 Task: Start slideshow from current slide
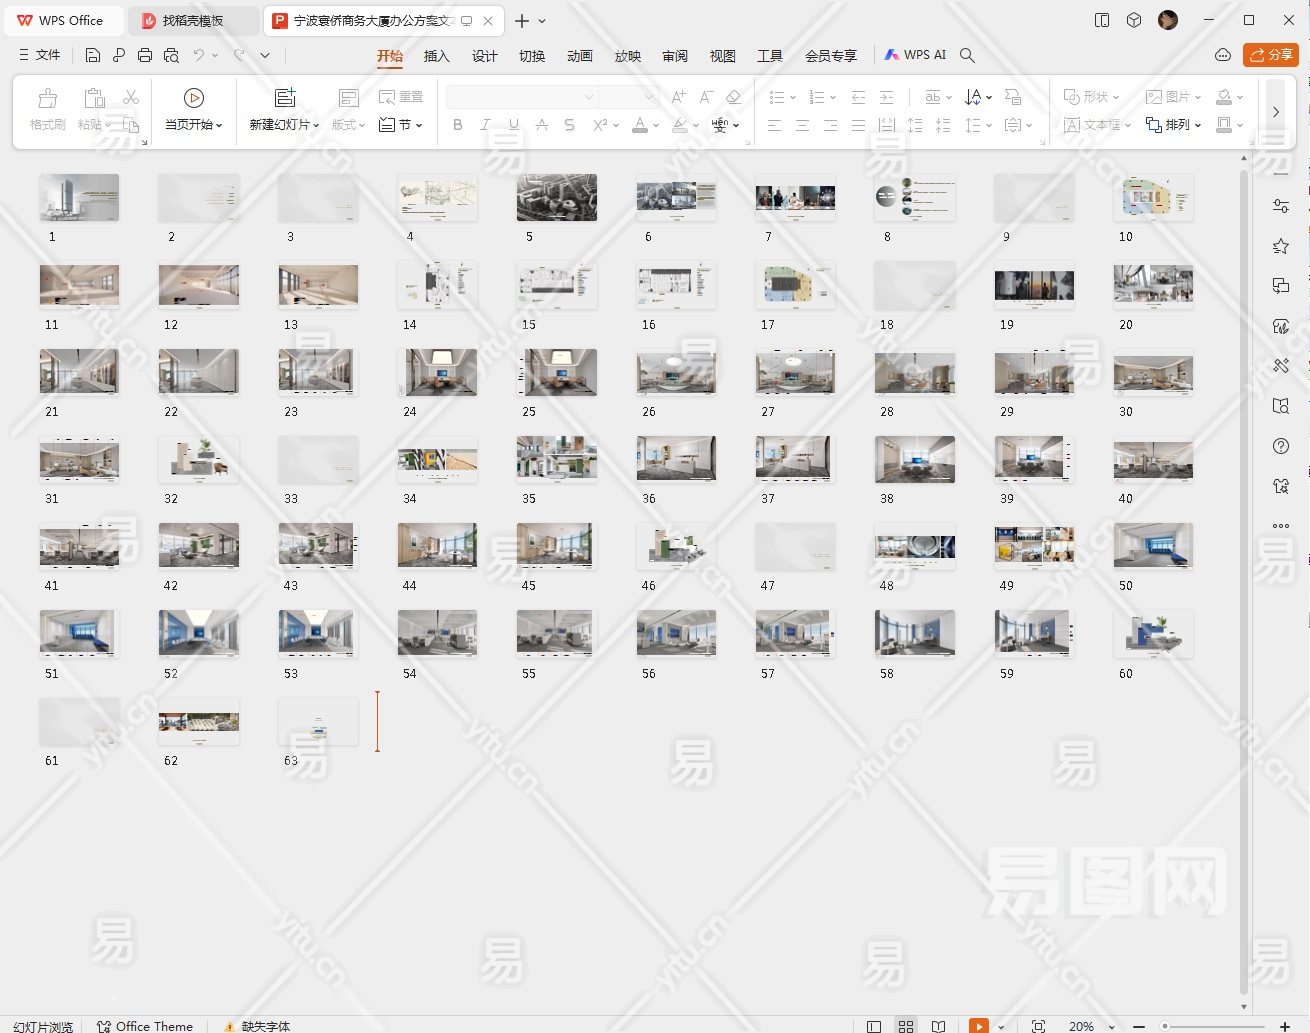pos(194,98)
